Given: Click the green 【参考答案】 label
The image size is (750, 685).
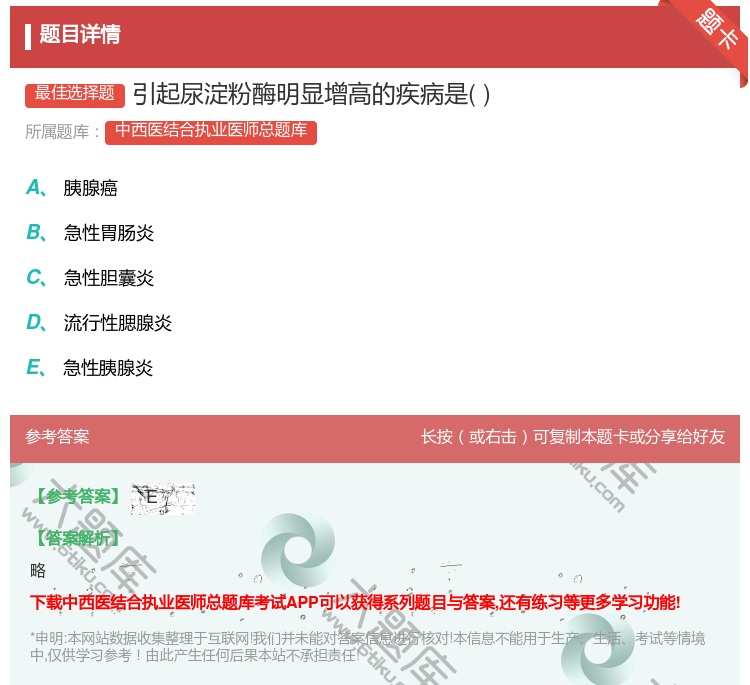Looking at the screenshot, I should (76, 497).
